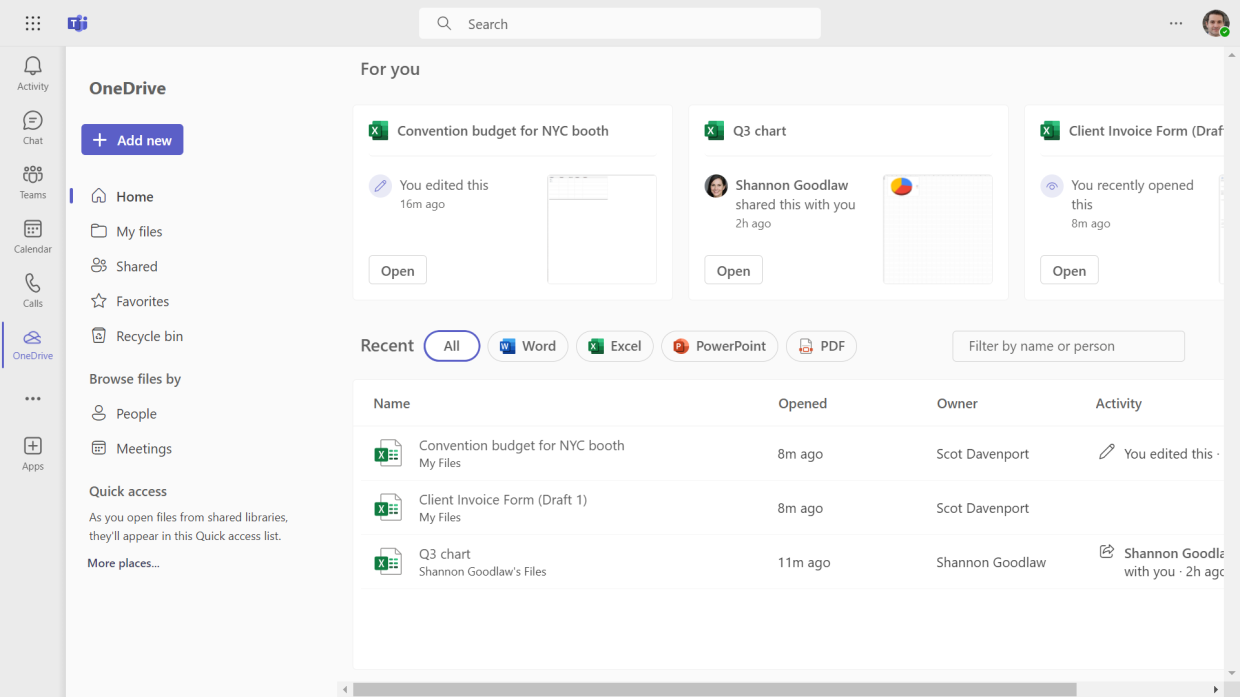Image resolution: width=1240 pixels, height=697 pixels.
Task: Select the All filter tab
Action: [x=452, y=346]
